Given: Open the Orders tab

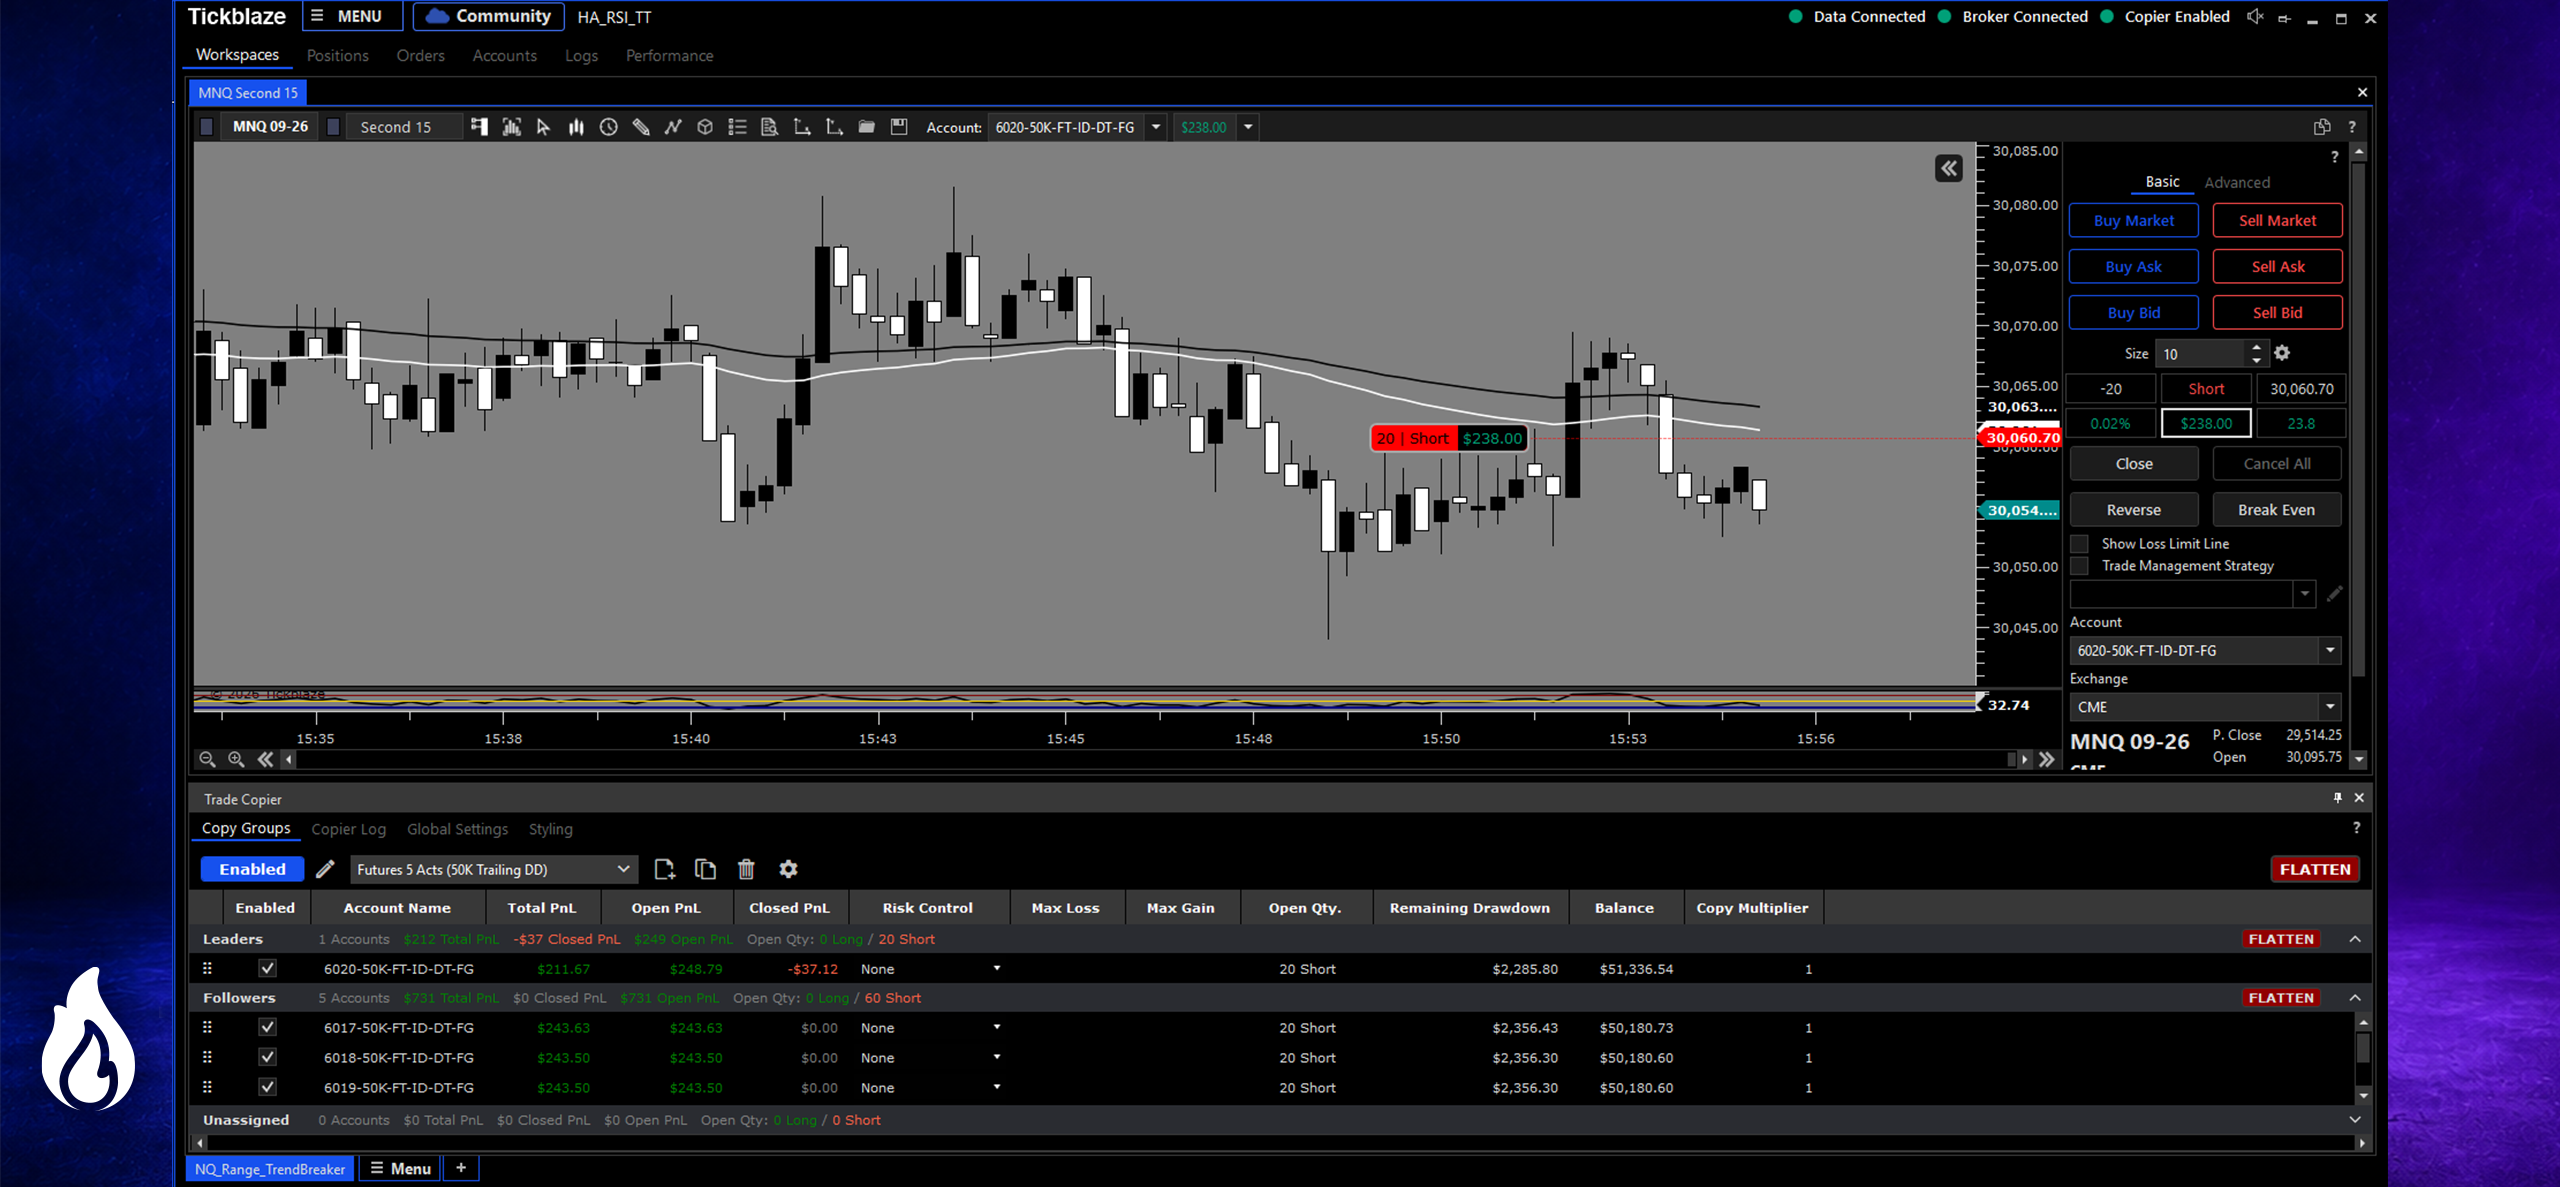Looking at the screenshot, I should point(420,56).
